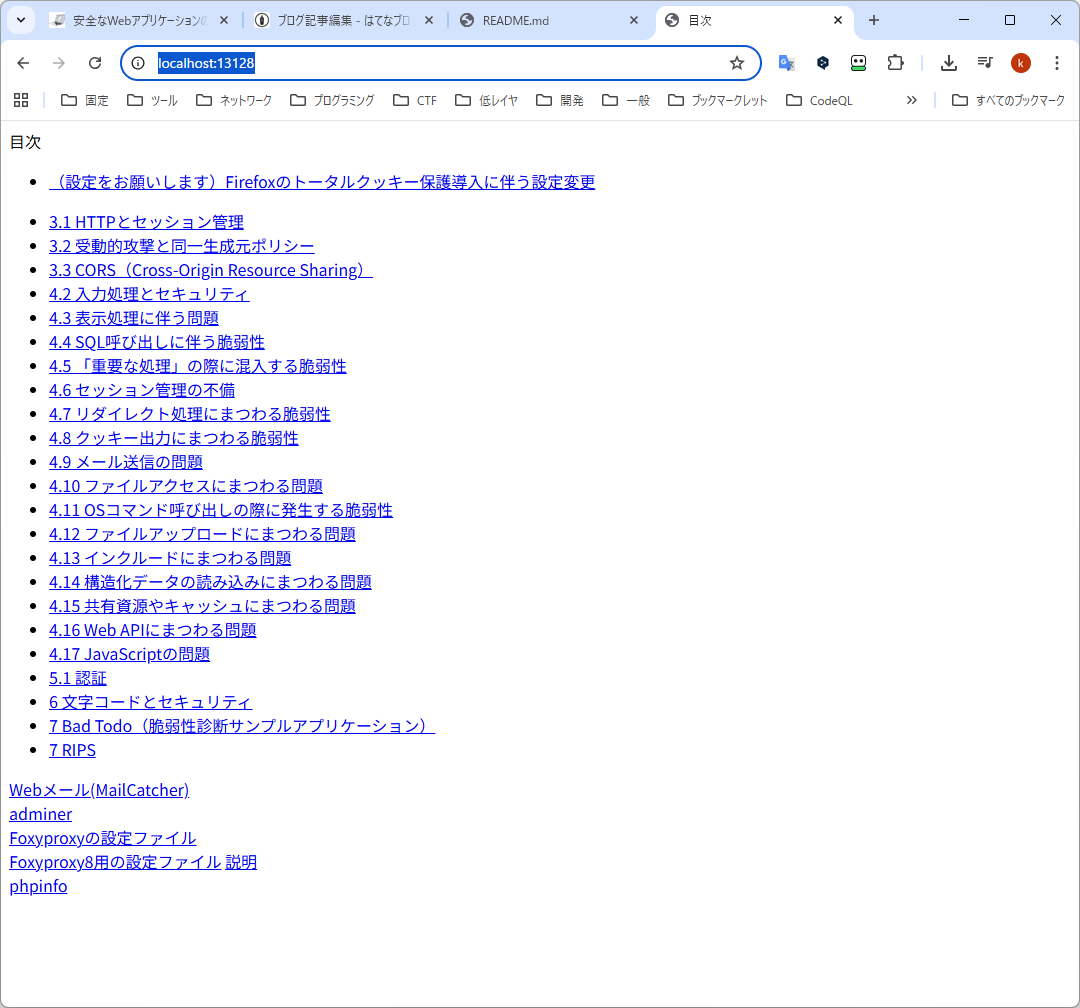
Task: Open media controls icon in toolbar
Action: click(985, 63)
